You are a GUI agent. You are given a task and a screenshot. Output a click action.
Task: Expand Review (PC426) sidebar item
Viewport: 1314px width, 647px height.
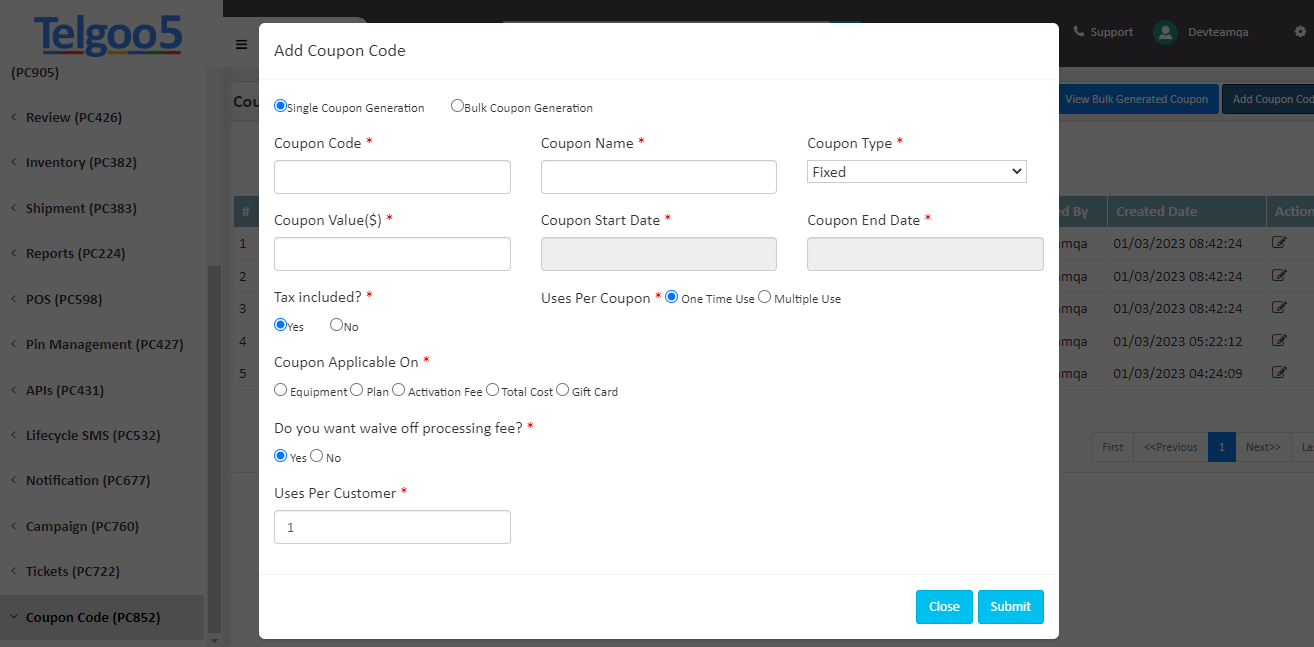pos(74,117)
